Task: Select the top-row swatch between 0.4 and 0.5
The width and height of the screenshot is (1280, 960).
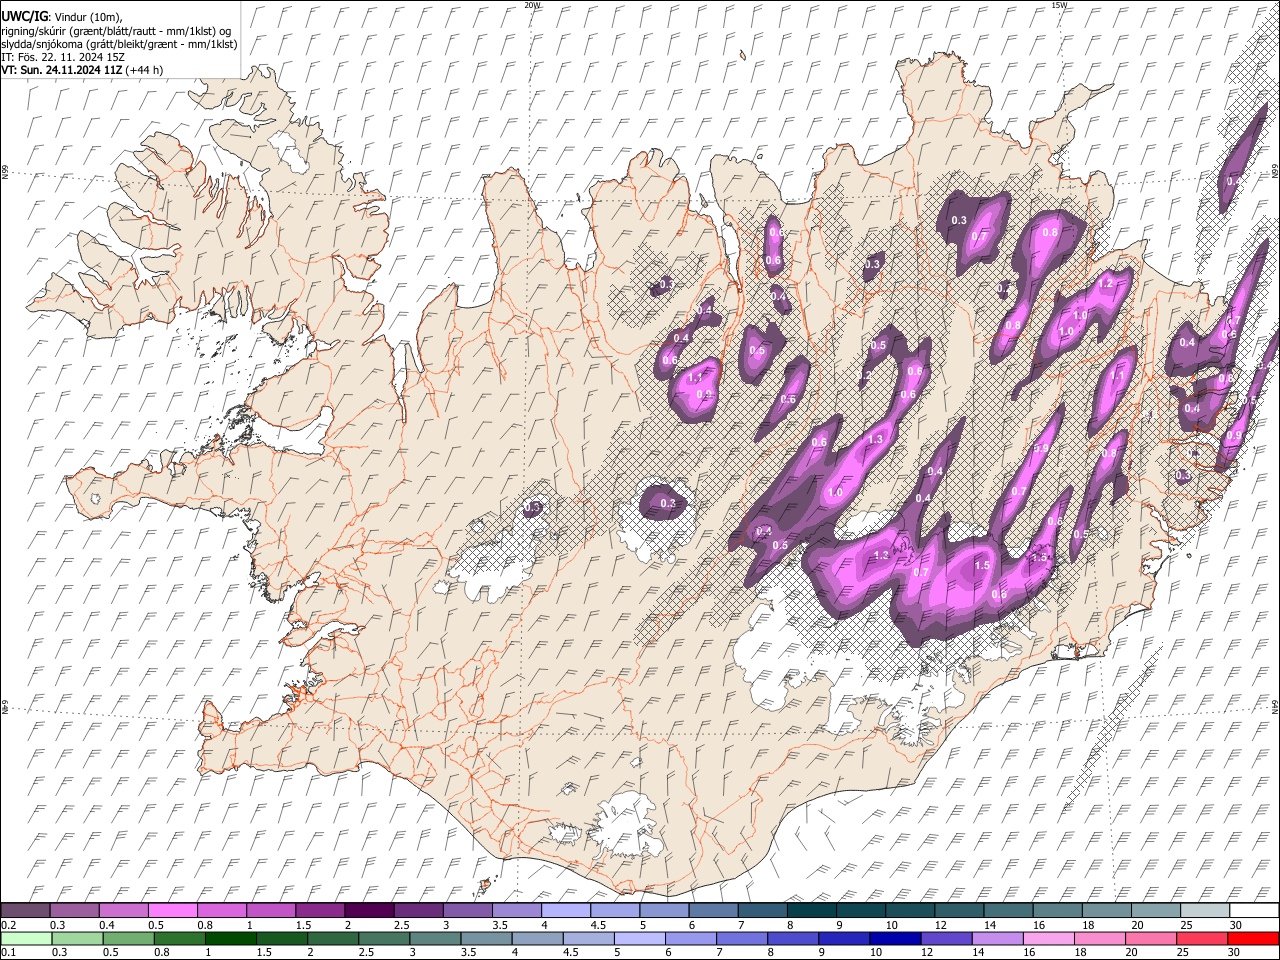Action: (123, 910)
